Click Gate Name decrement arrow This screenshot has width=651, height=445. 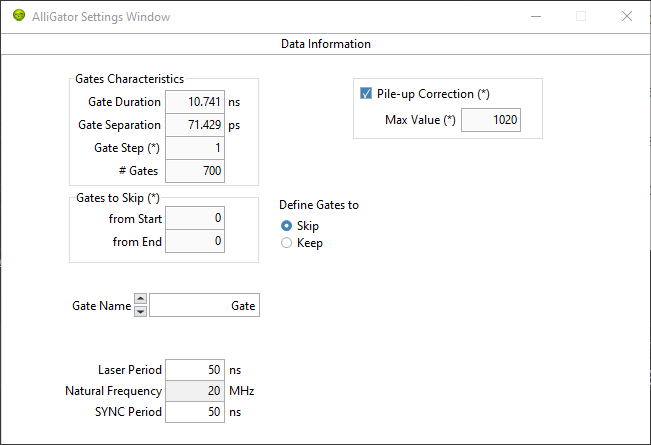[141, 311]
